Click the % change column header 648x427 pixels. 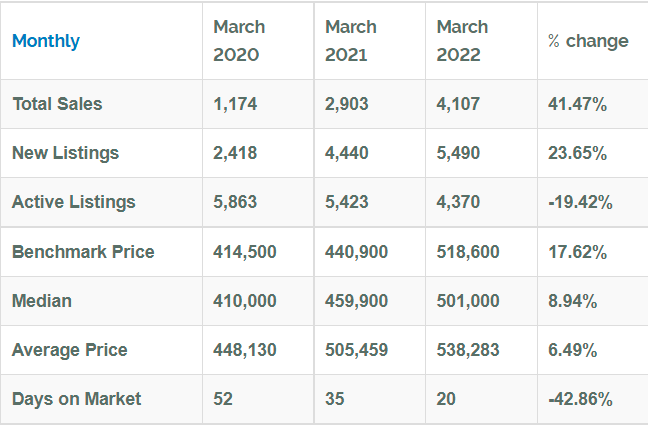[x=588, y=41]
